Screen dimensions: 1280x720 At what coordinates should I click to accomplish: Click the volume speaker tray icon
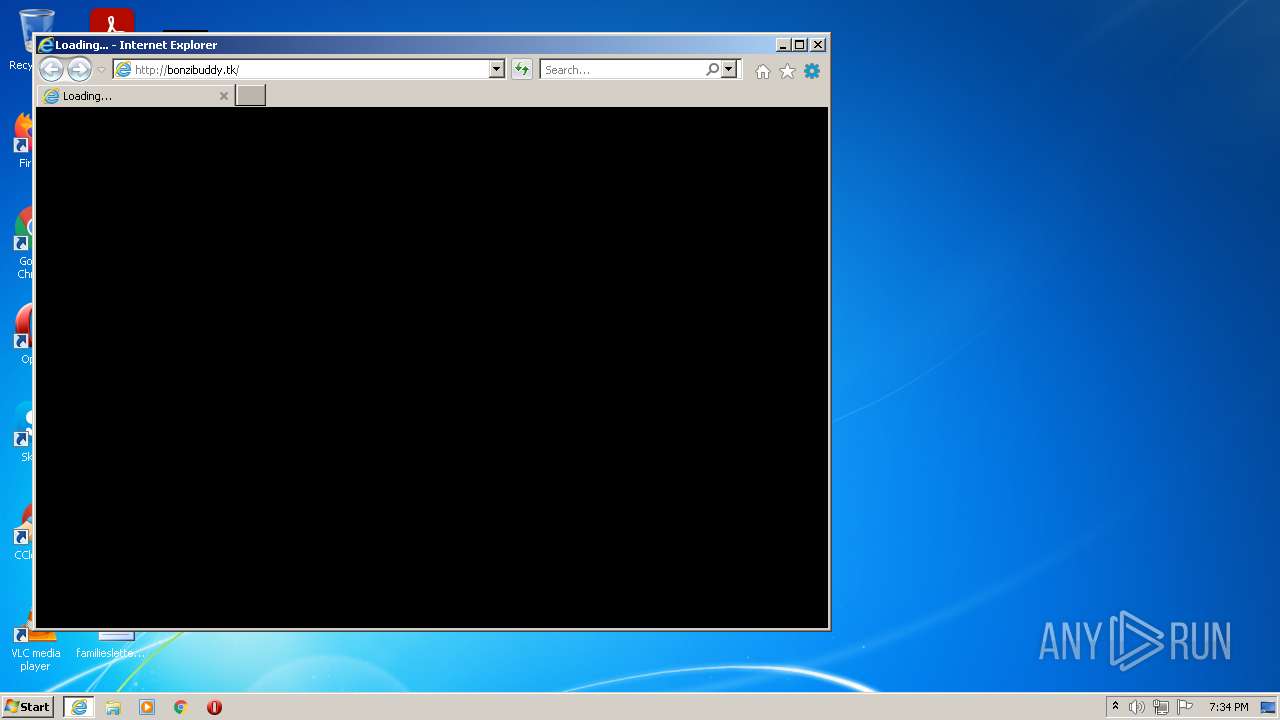coord(1137,707)
